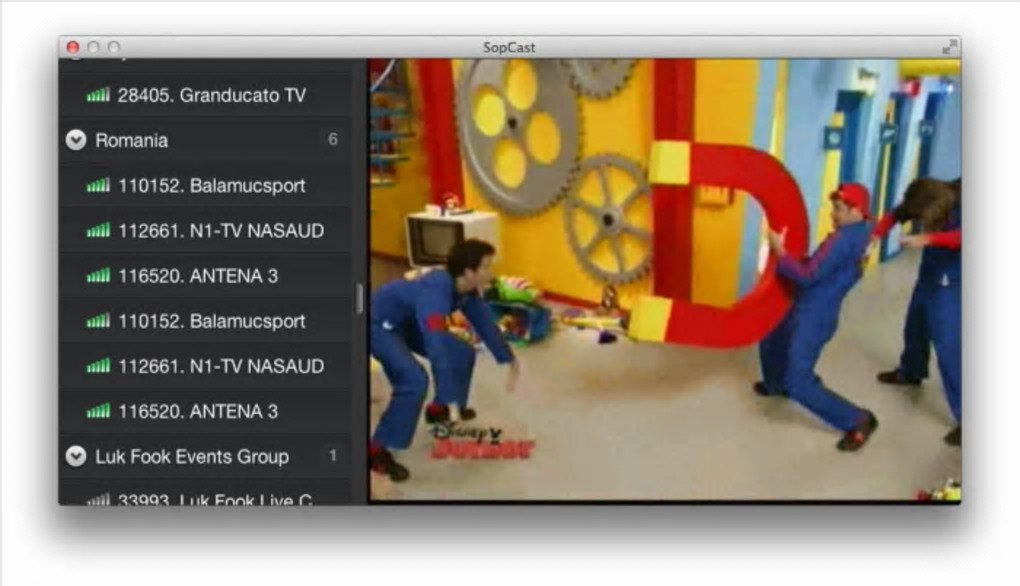Viewport: 1020px width, 586px height.
Task: Click the Romania channel count 6
Action: (332, 139)
